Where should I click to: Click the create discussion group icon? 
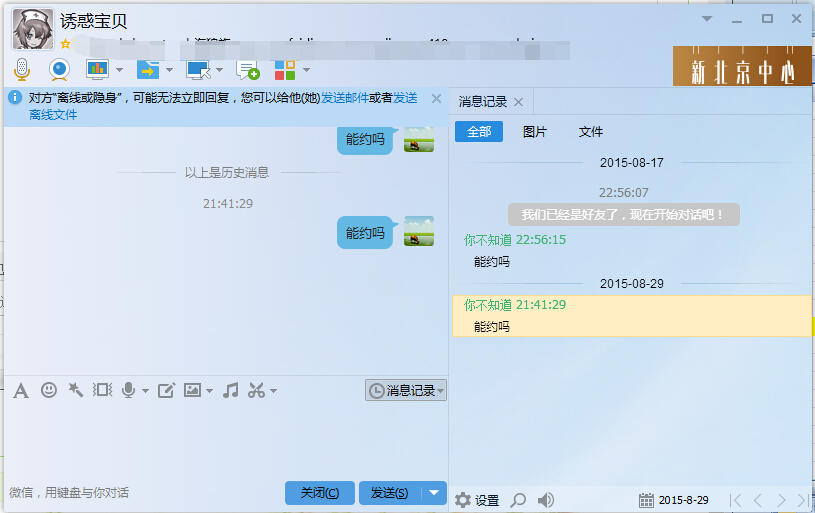[x=247, y=69]
